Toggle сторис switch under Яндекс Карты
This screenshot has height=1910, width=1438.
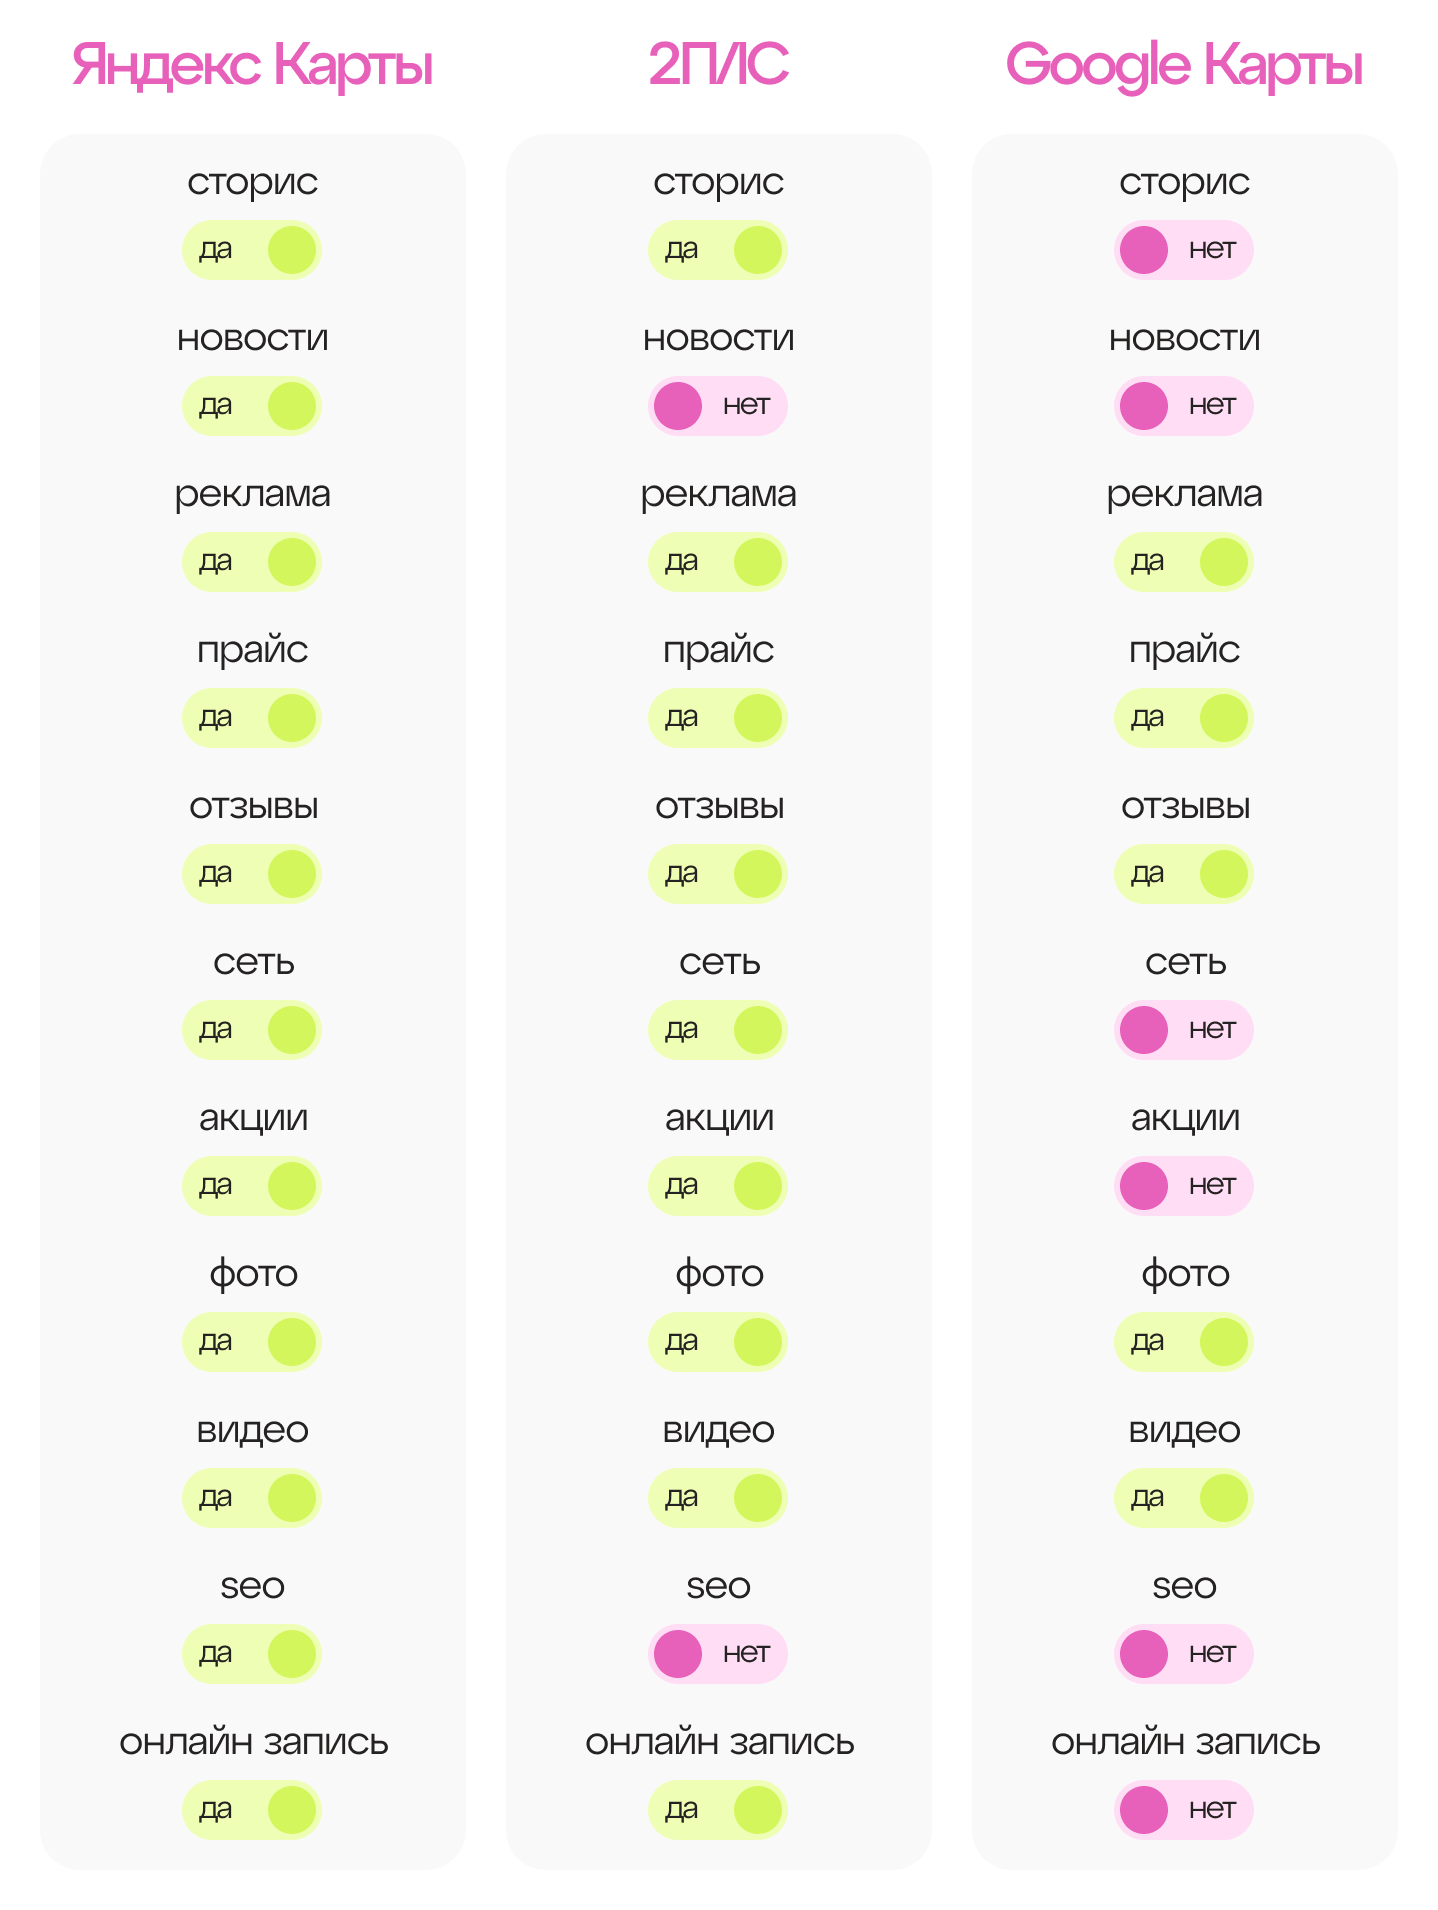[x=251, y=250]
